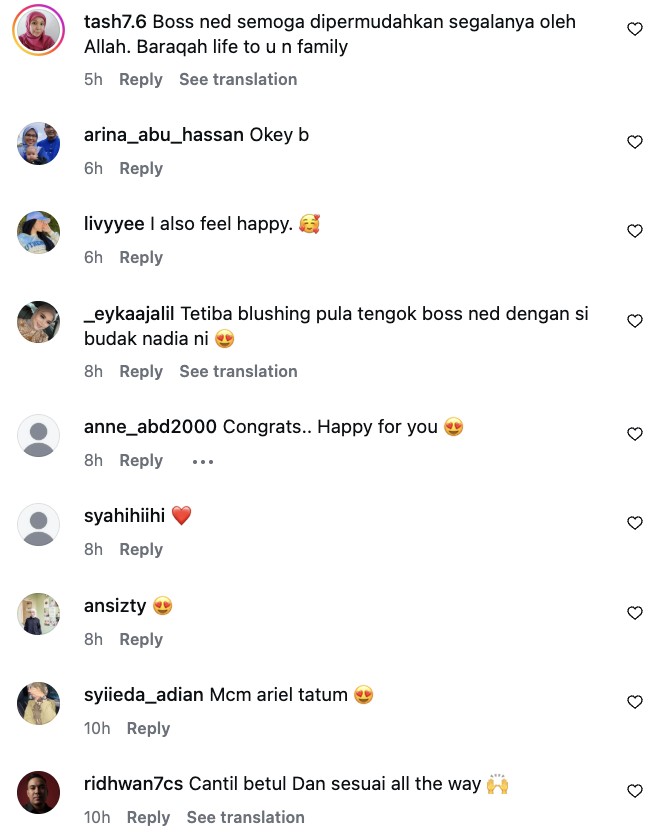Tap the heart beside livyyee's comment

tap(634, 231)
